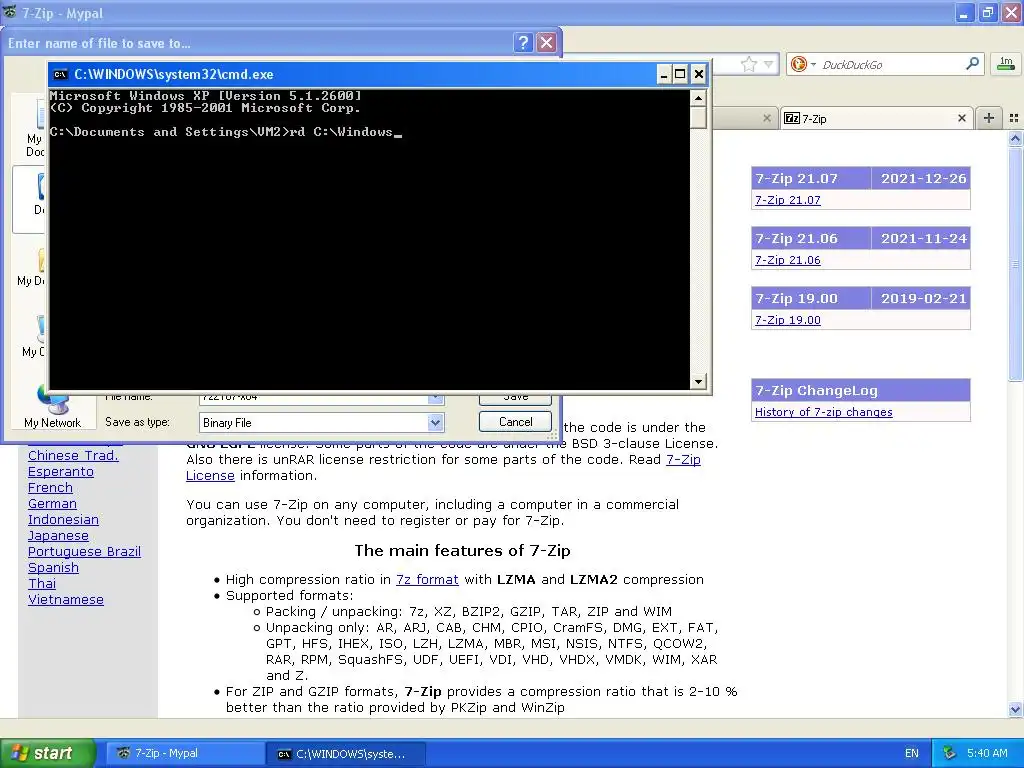This screenshot has width=1024, height=768.
Task: Select Chinese Trad. language link
Action: point(73,455)
